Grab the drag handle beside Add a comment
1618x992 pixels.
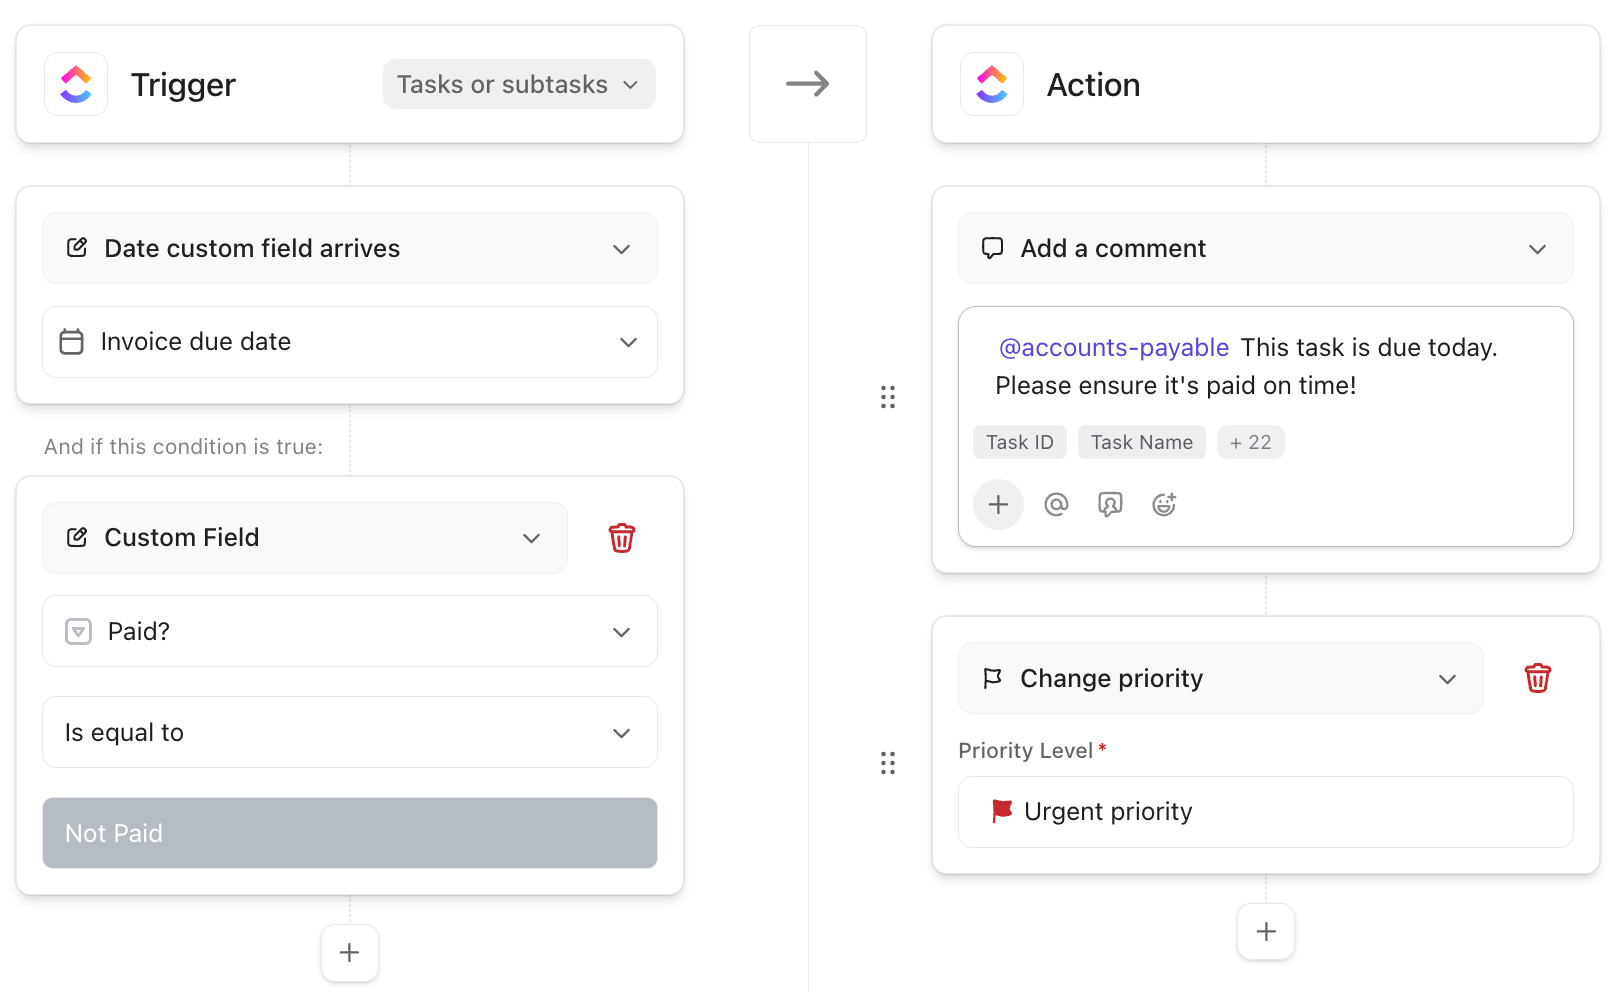tap(887, 397)
